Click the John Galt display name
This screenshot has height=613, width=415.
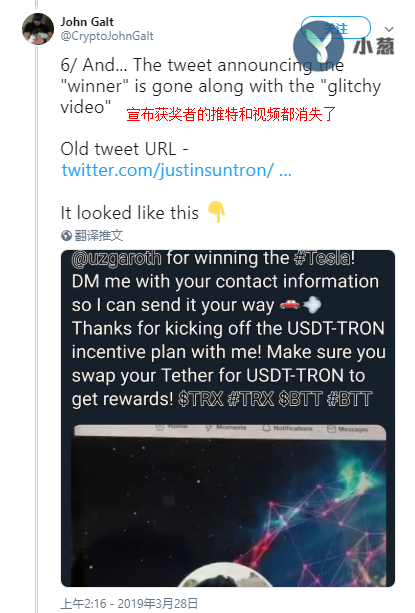87,22
